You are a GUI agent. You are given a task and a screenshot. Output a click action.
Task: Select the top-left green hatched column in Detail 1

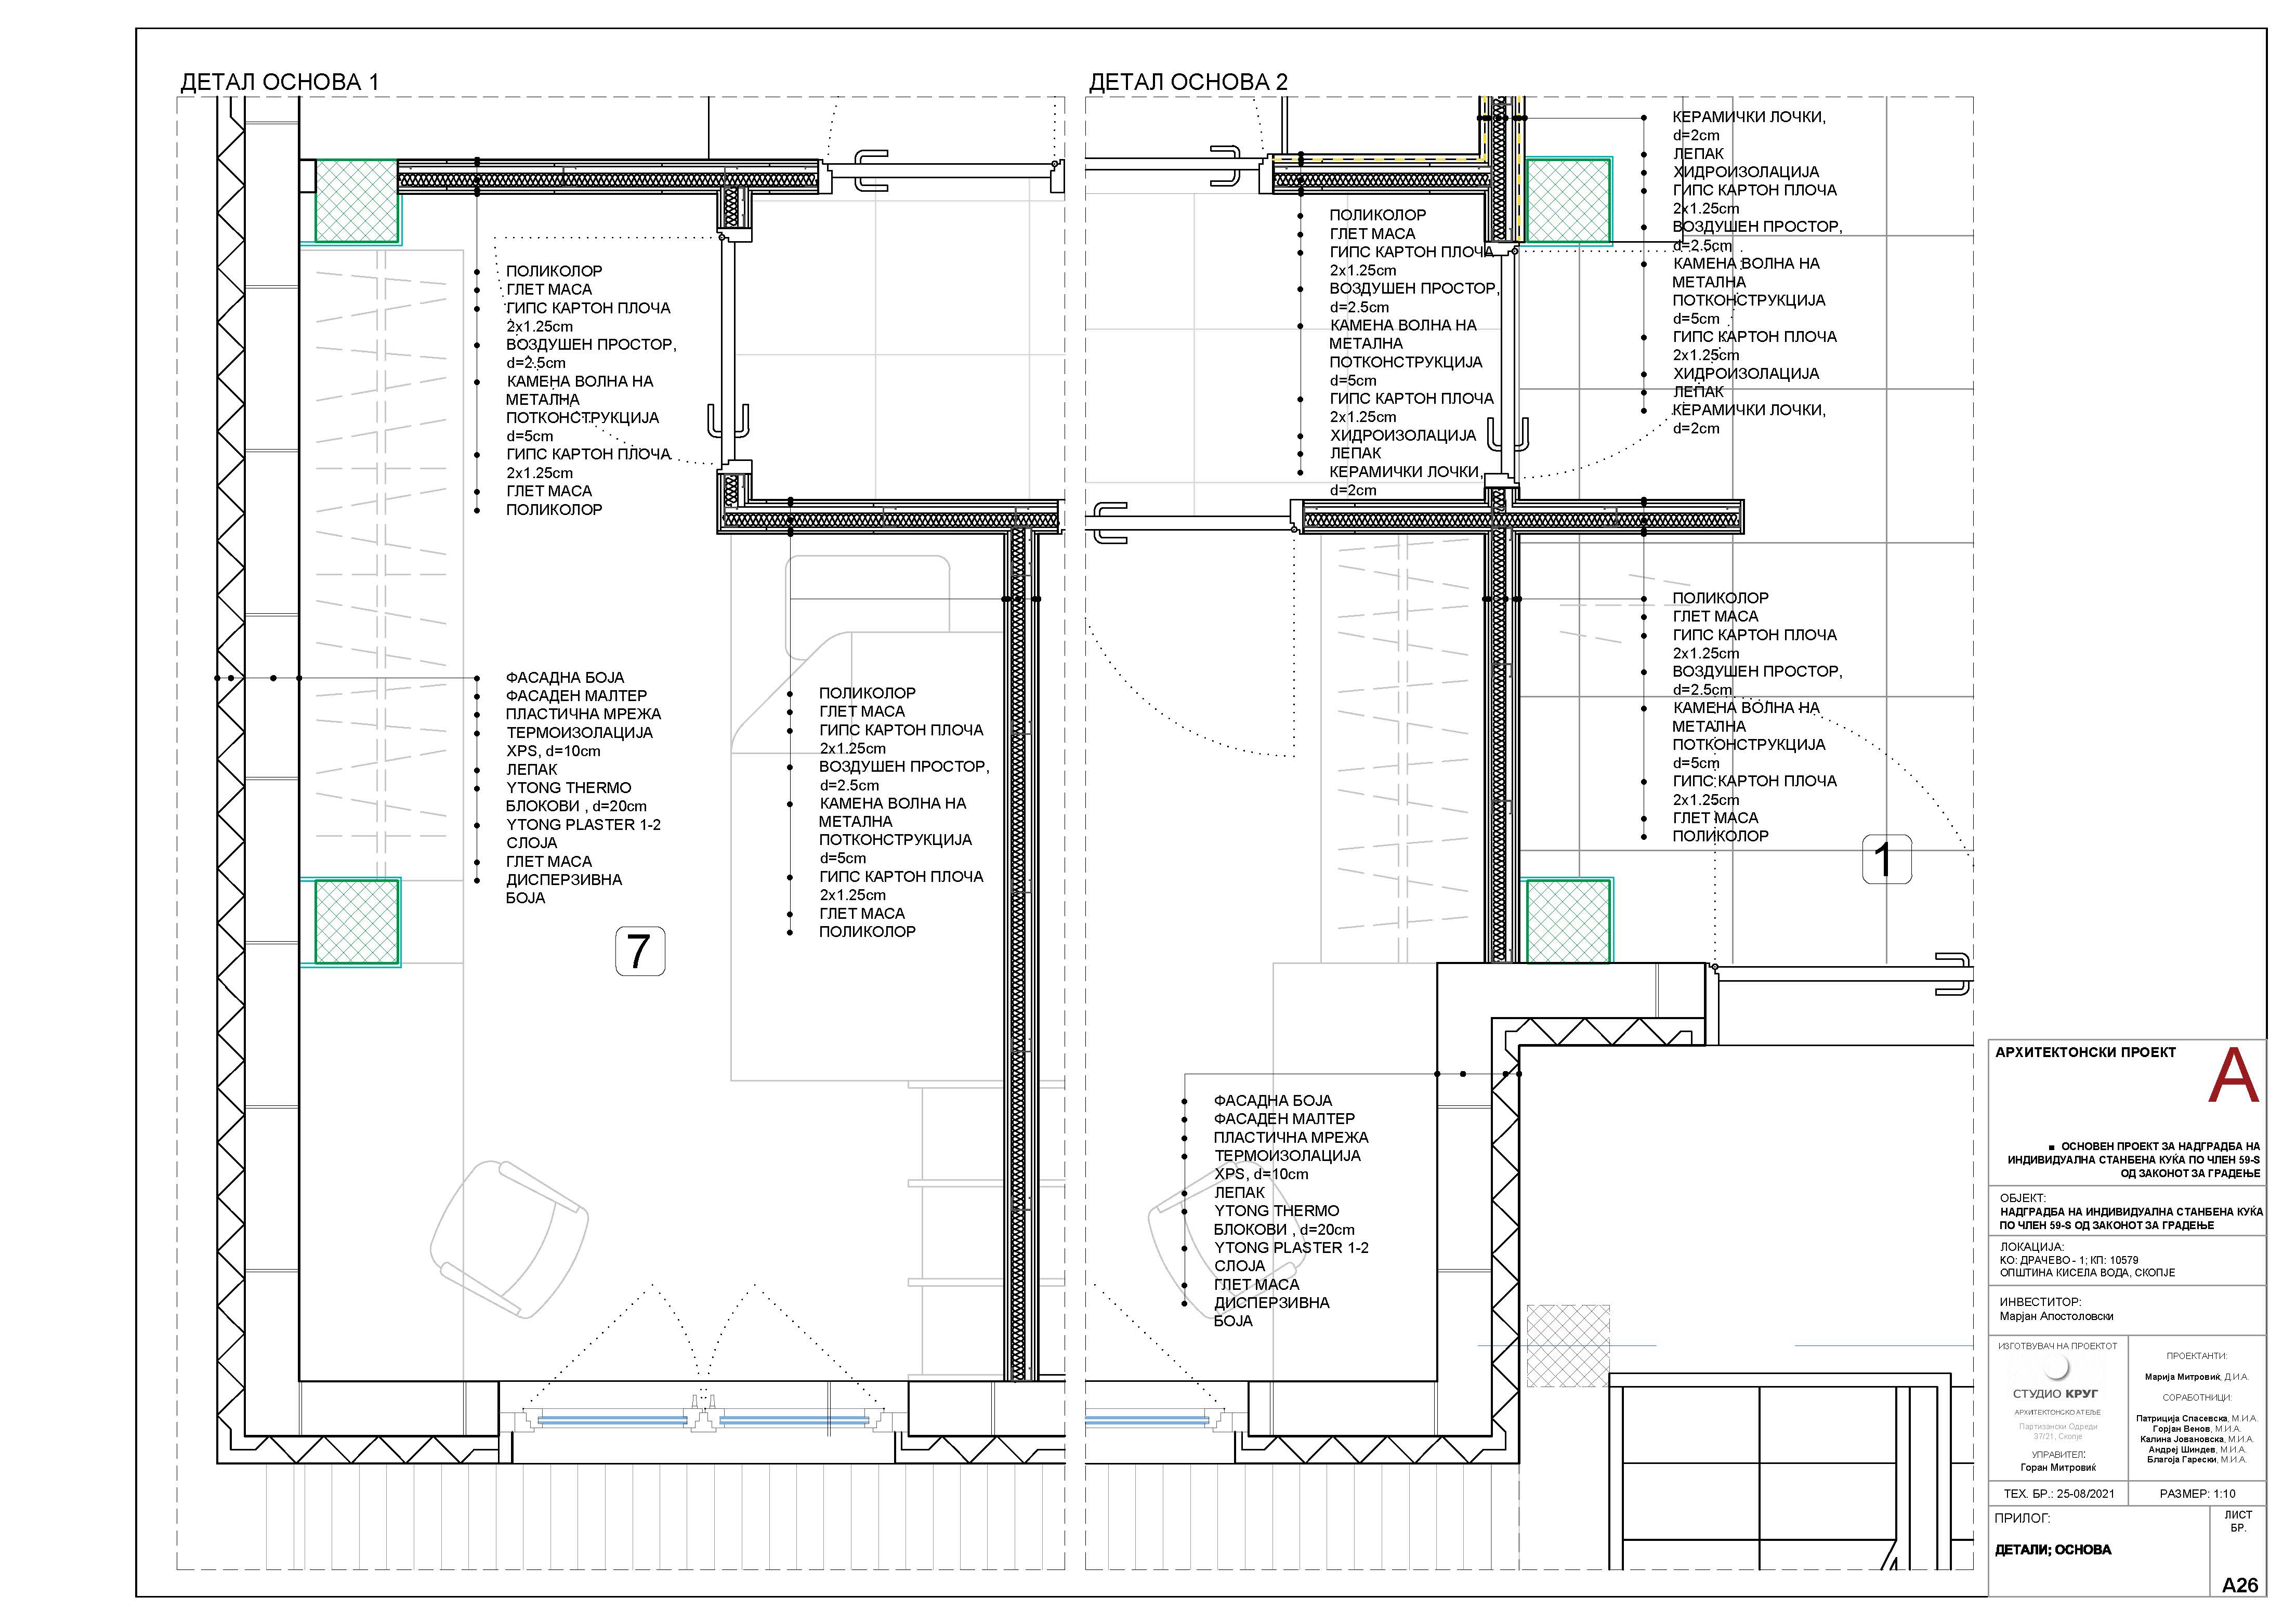pos(357,201)
